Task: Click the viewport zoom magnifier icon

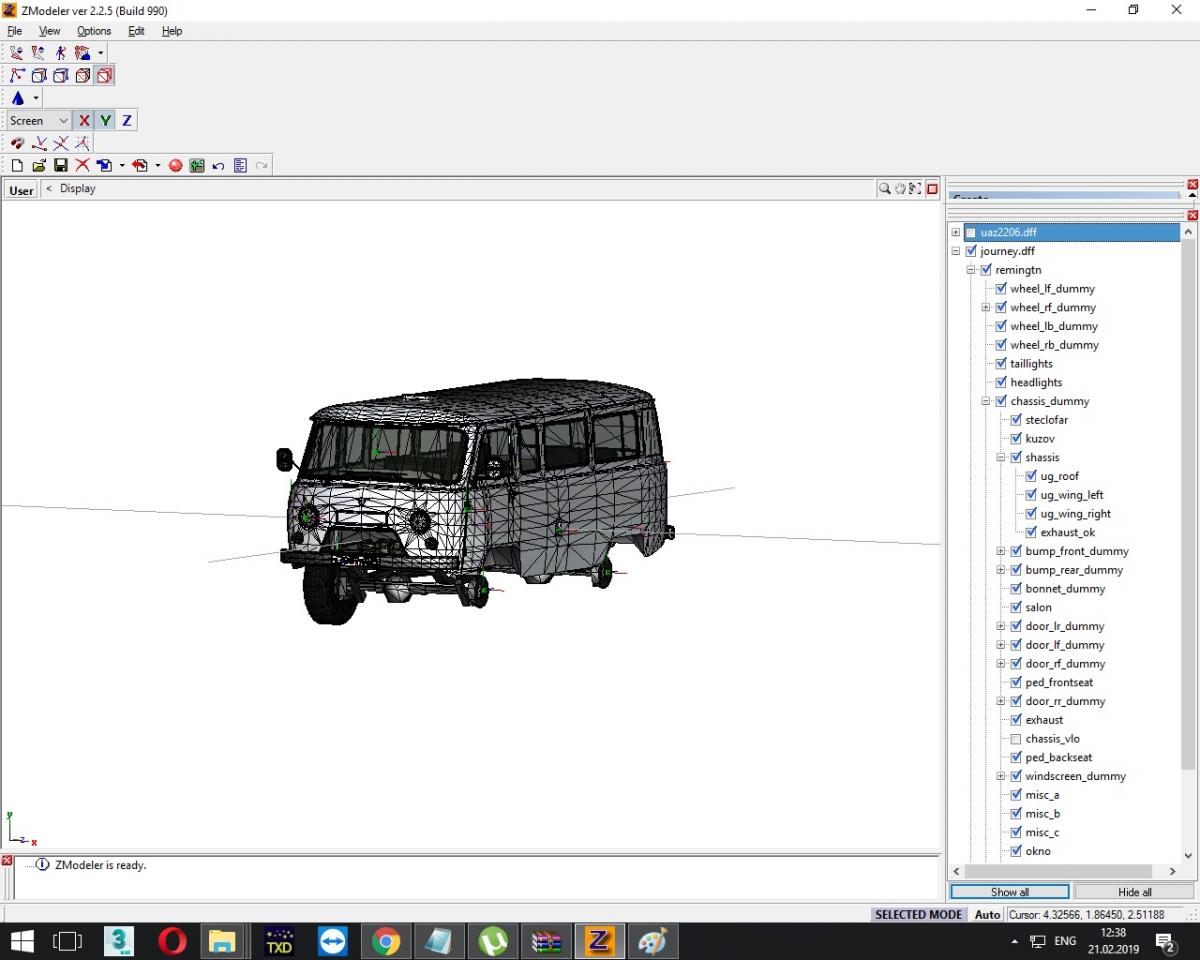Action: (884, 188)
